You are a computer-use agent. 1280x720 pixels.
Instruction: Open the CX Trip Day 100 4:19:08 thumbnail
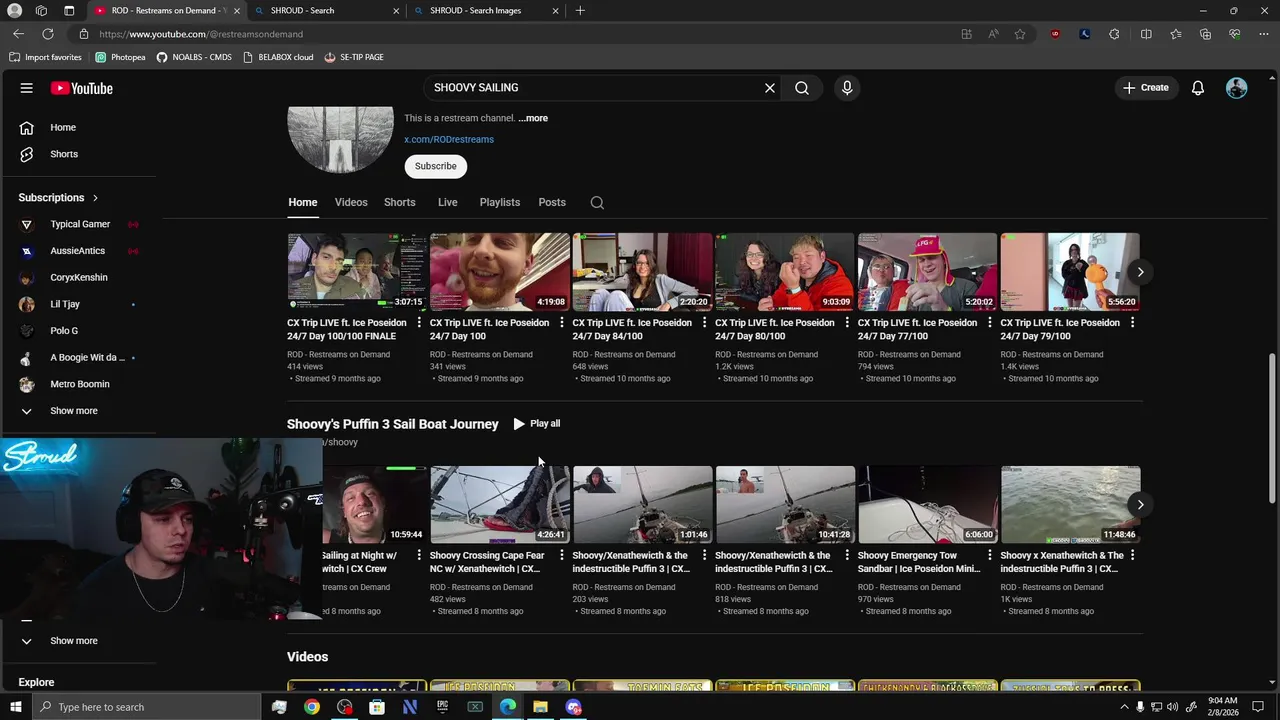pos(500,272)
